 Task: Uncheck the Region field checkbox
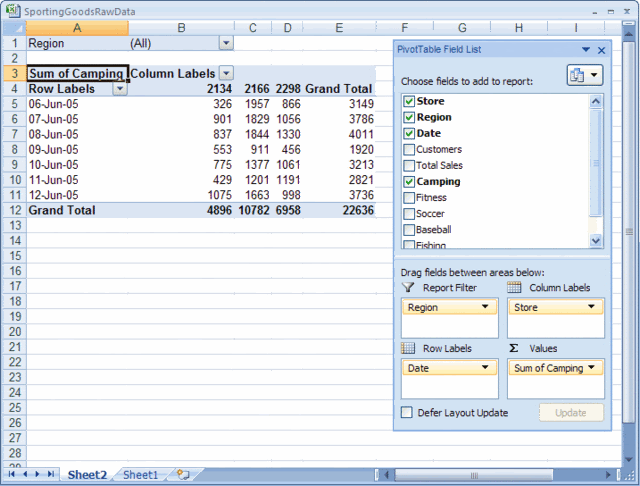[409, 118]
